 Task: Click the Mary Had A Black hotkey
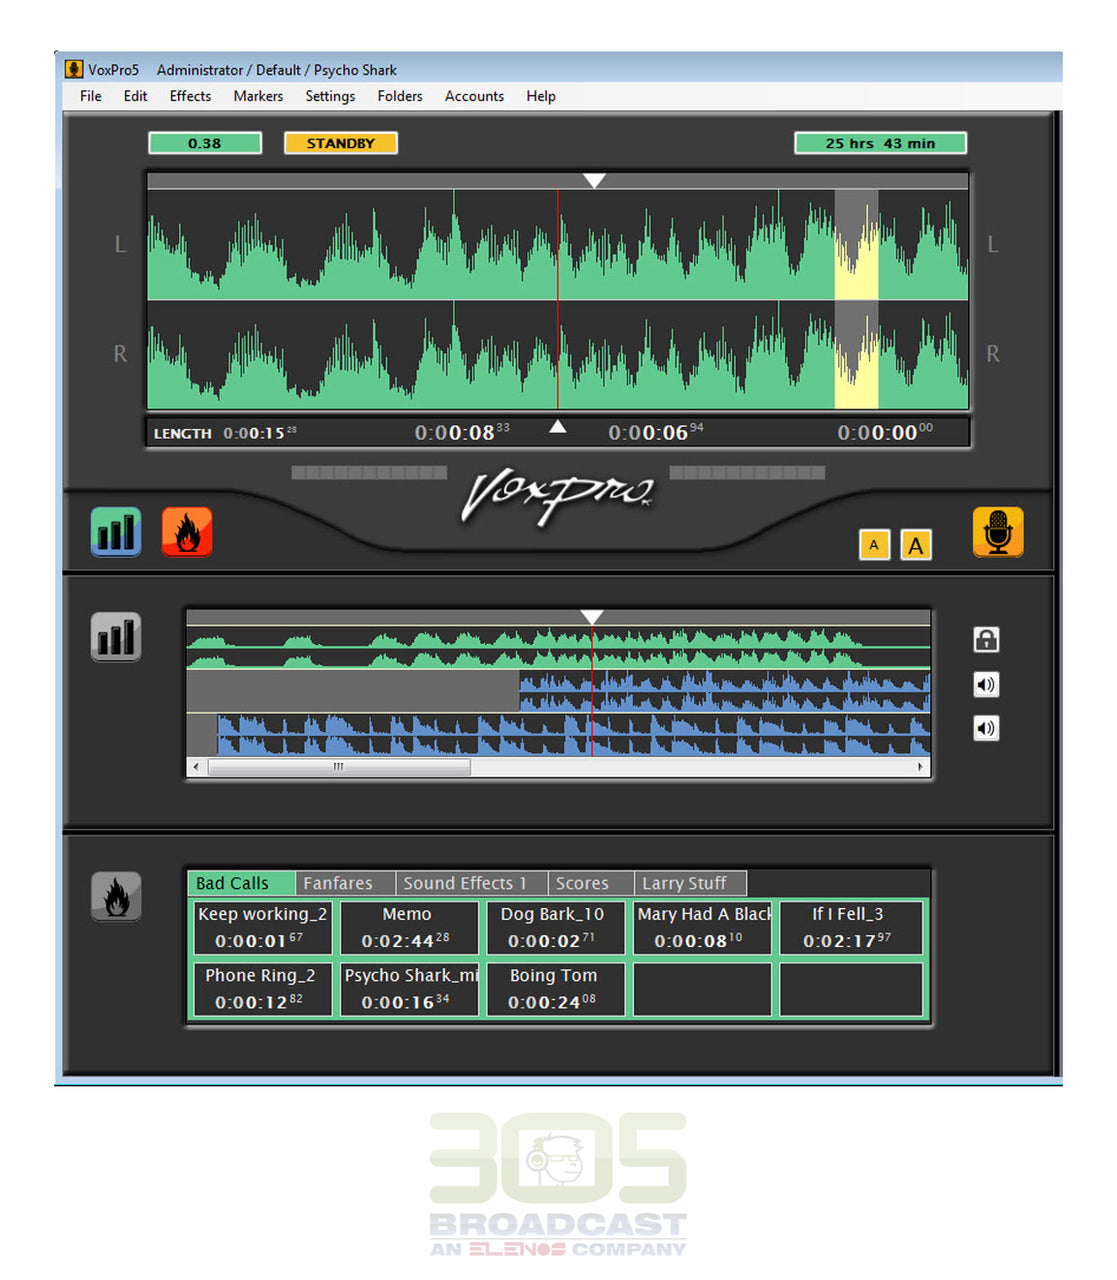[703, 928]
